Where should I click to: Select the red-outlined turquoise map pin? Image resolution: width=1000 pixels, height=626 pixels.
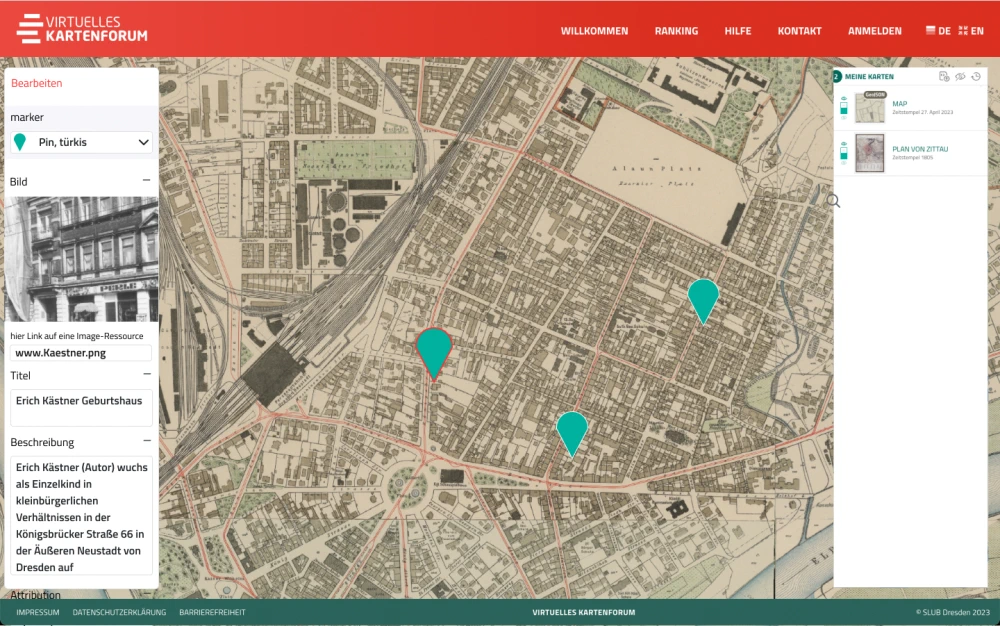(x=434, y=354)
